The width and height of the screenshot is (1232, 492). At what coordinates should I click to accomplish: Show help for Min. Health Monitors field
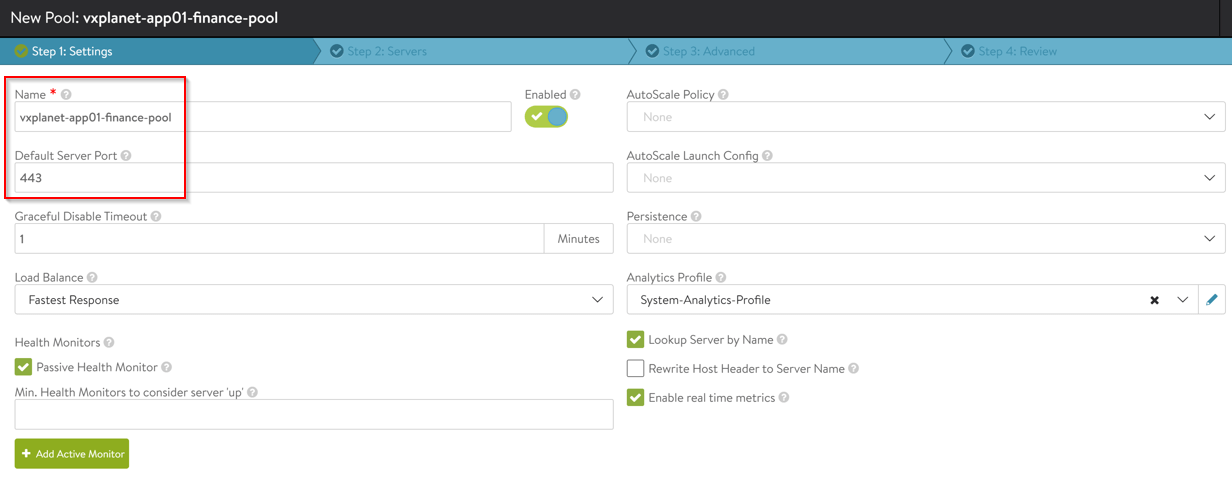[252, 393]
